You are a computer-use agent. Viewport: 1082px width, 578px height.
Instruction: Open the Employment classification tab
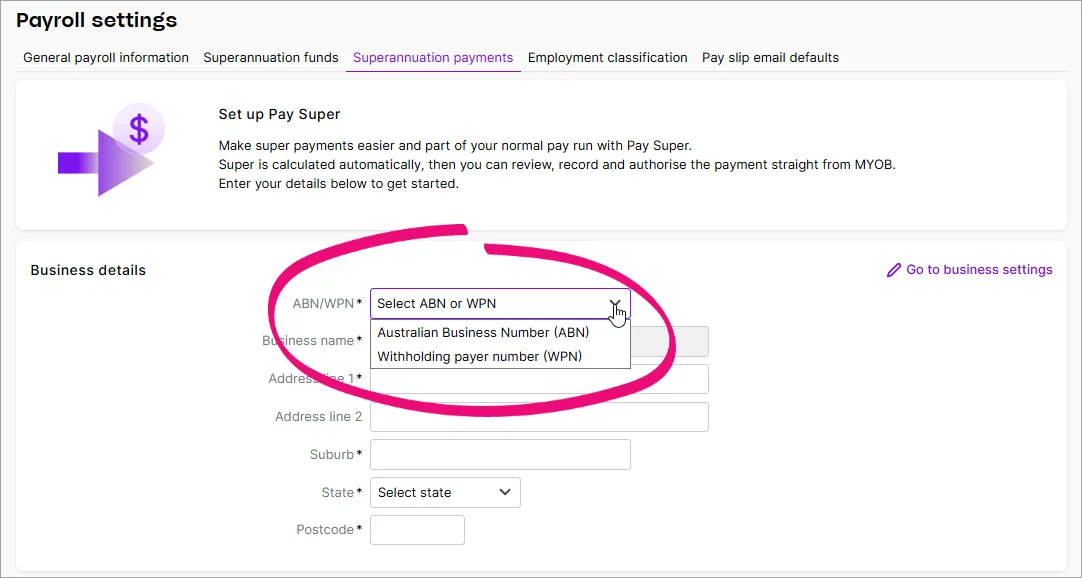[607, 58]
